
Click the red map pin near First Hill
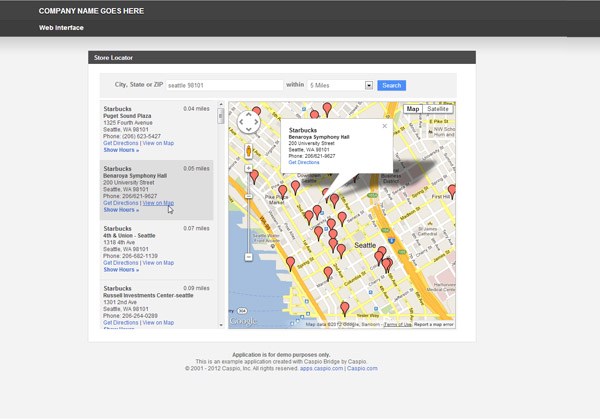(x=451, y=190)
